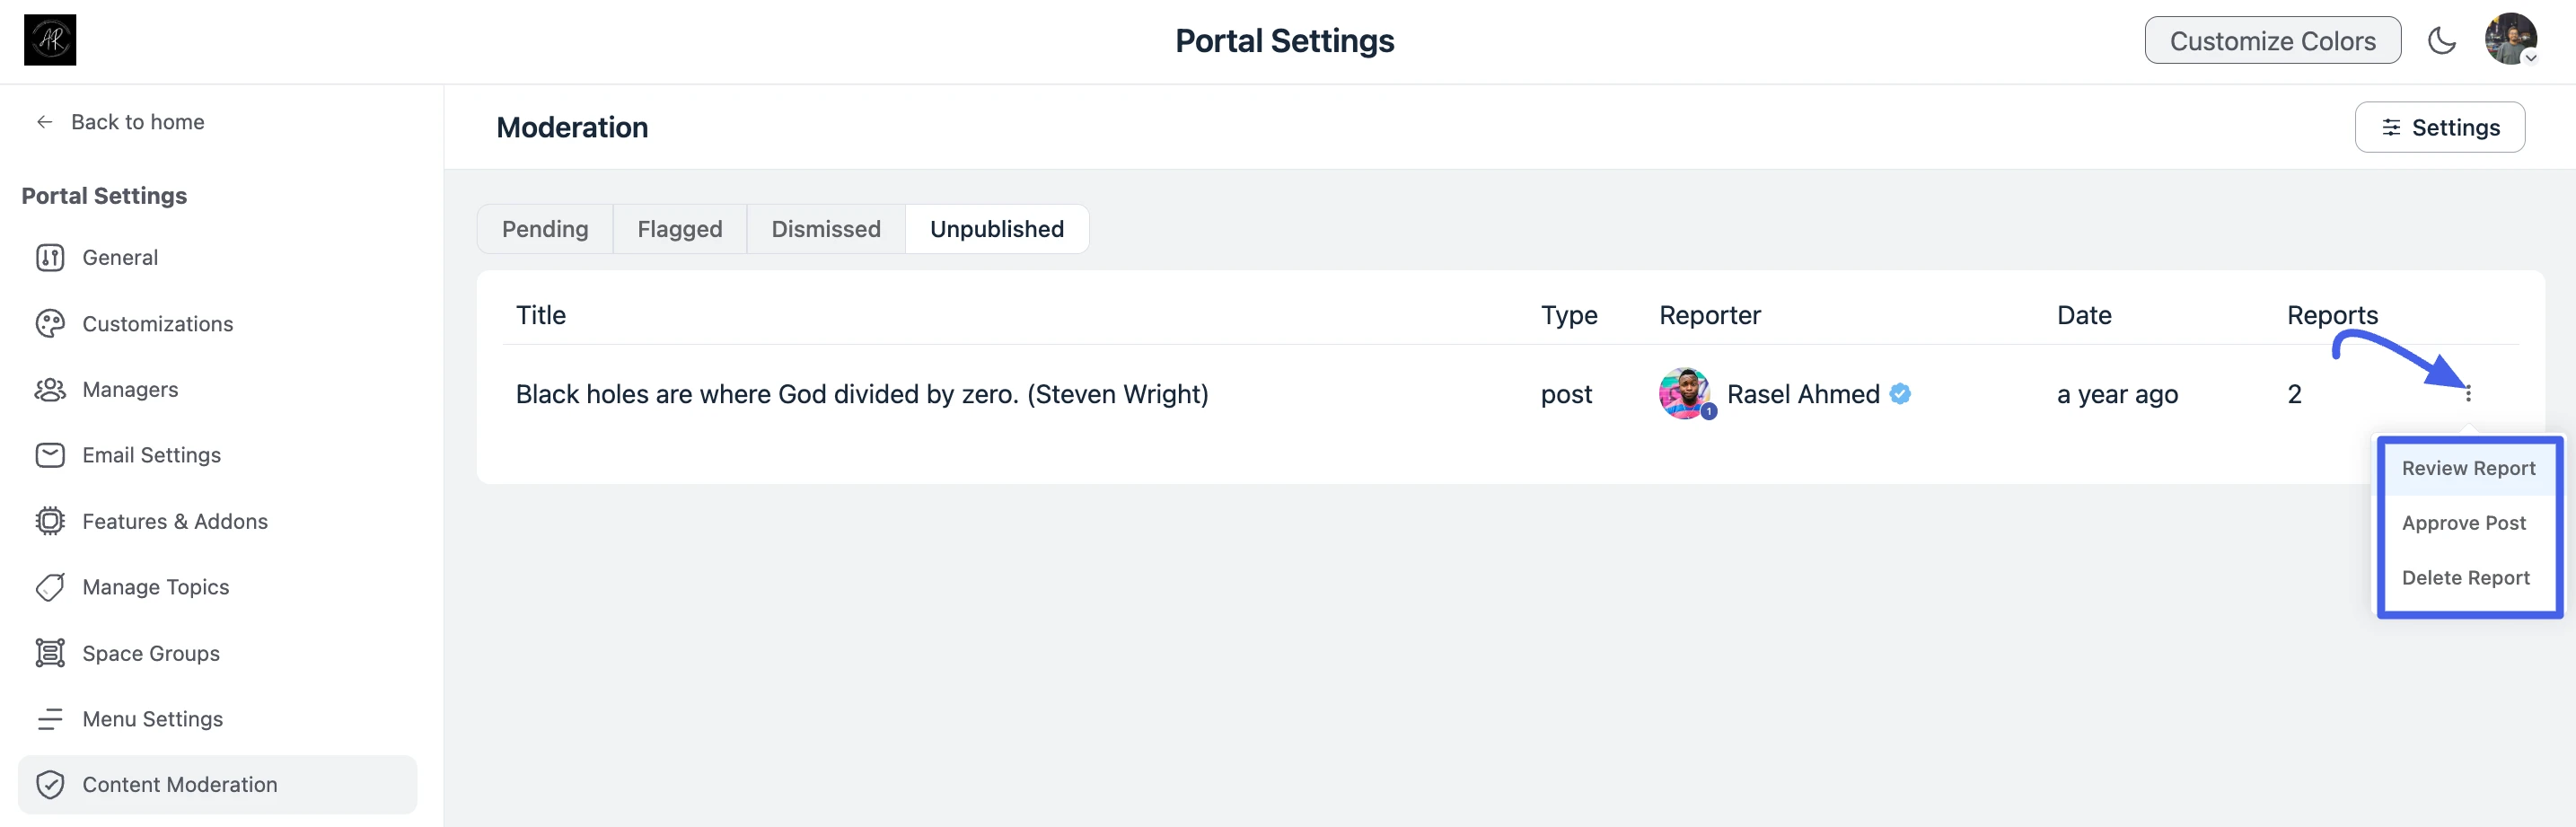Open Menu Settings lines icon
2576x827 pixels.
50,720
